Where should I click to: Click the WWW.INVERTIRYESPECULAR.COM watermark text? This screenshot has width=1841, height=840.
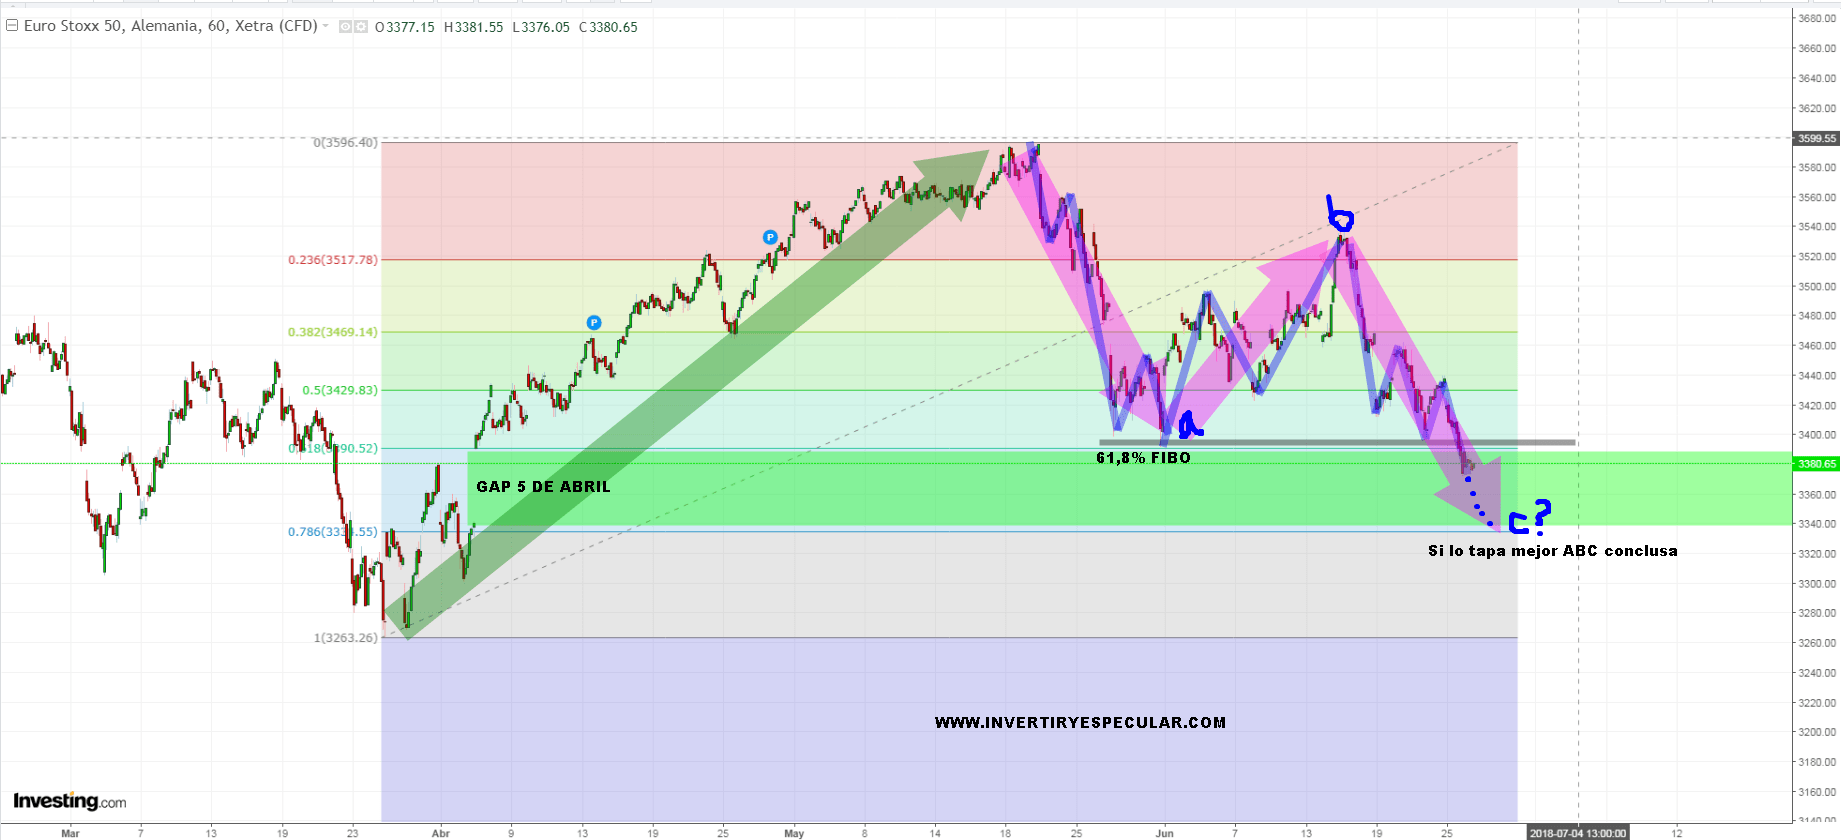point(1080,722)
